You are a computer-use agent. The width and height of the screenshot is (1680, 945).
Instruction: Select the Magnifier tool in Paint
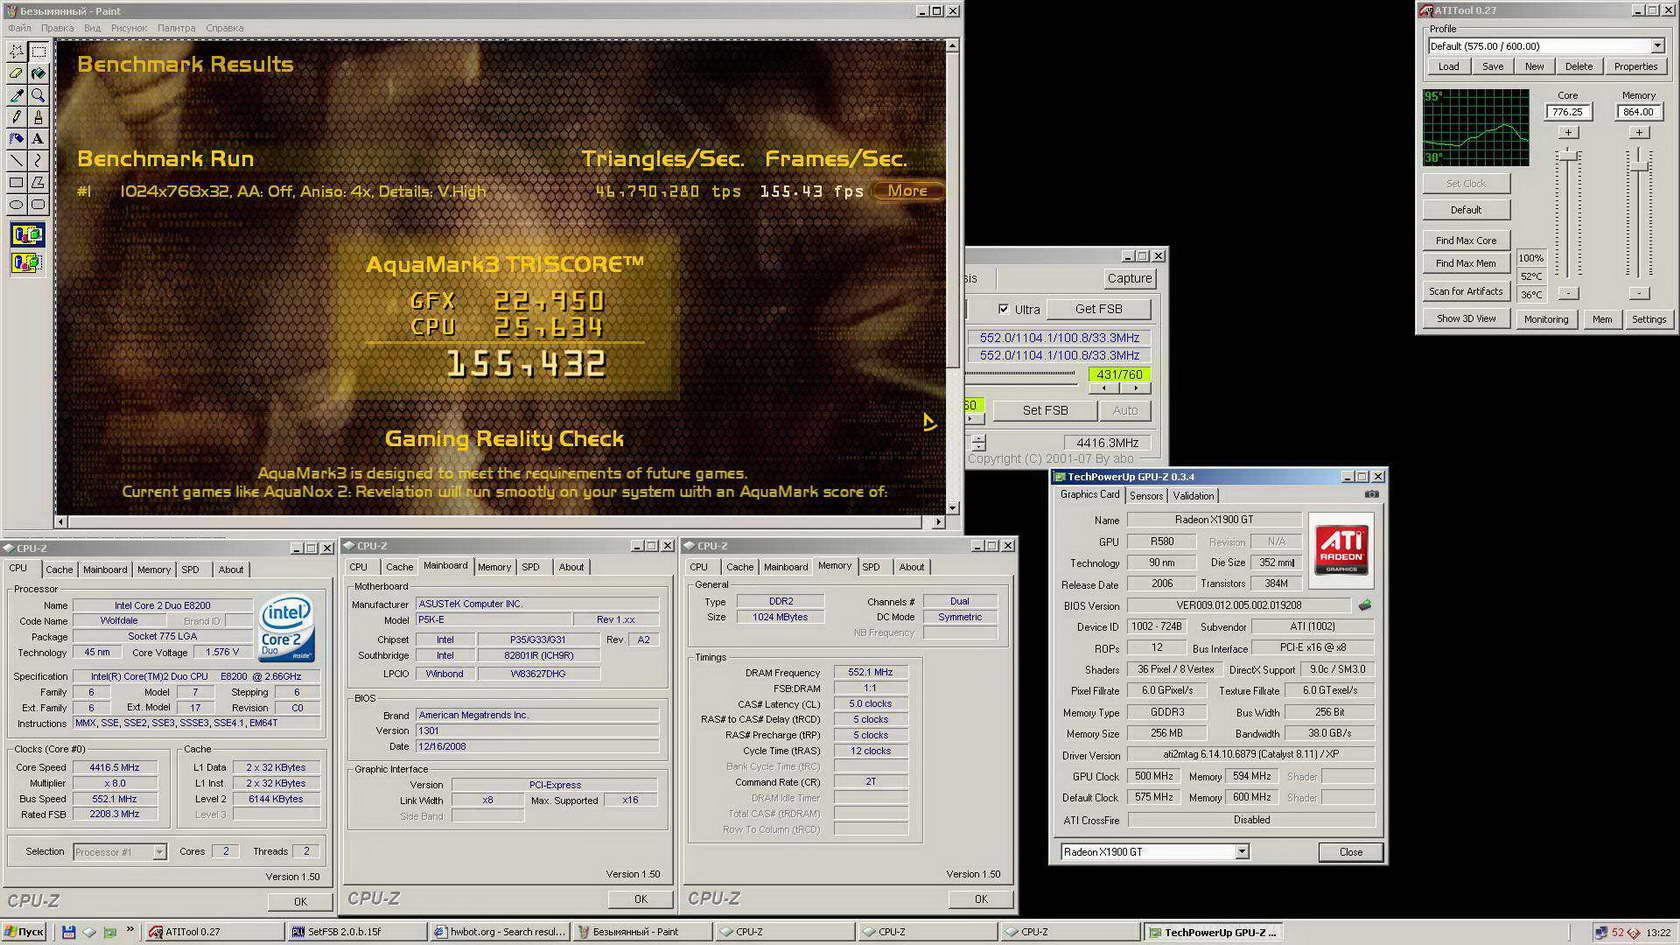(x=38, y=95)
